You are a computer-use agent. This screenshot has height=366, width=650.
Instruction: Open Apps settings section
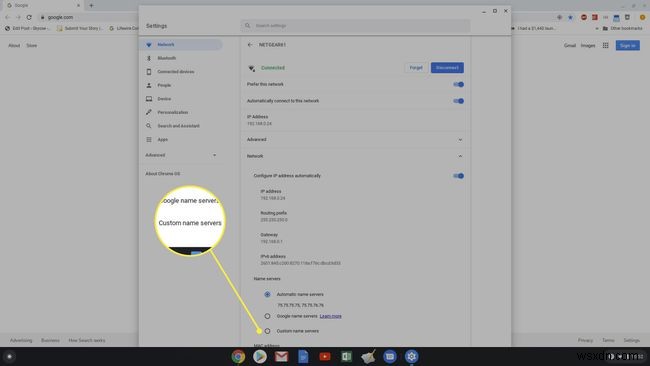(162, 140)
